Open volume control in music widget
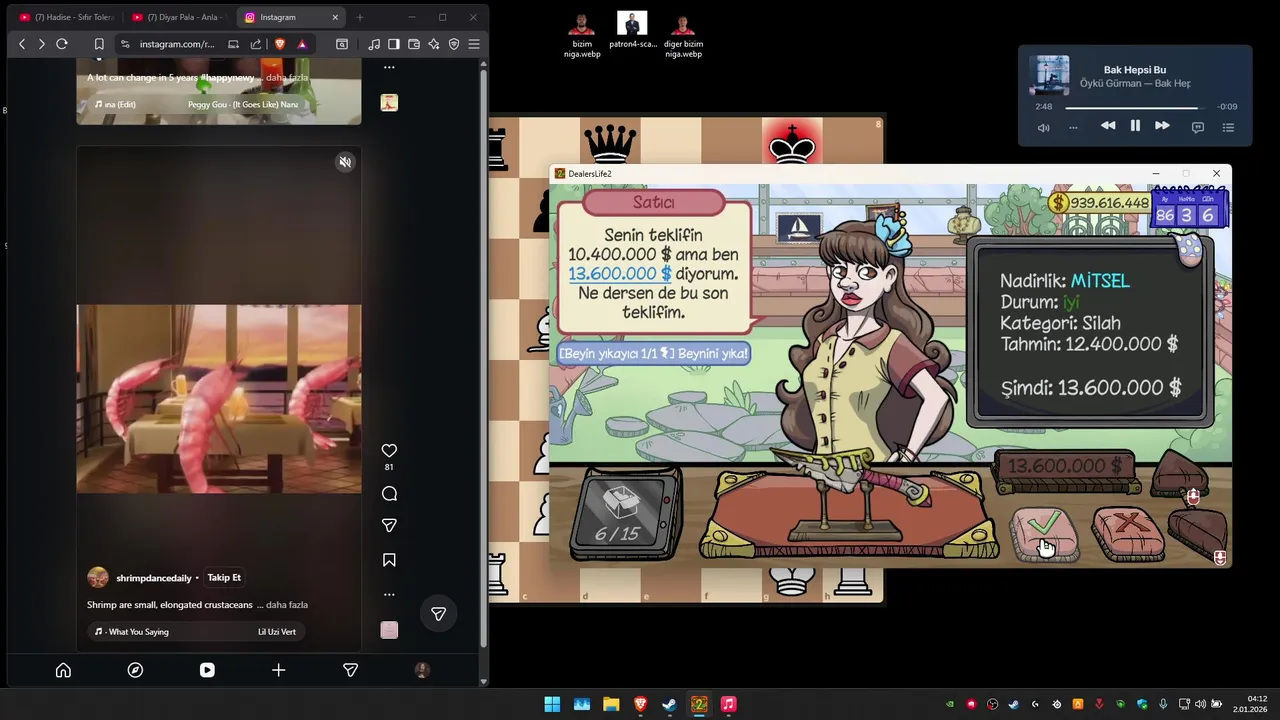 (1044, 127)
